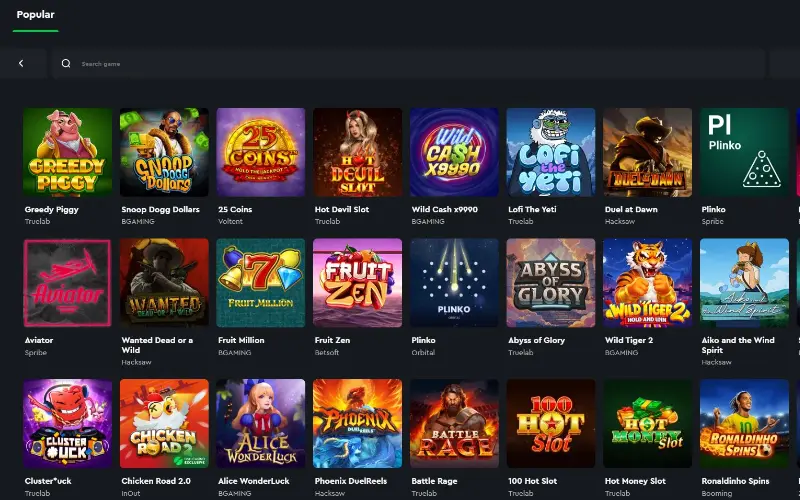Viewport: 800px width, 500px height.
Task: Focus the Search game field
Action: coord(409,64)
